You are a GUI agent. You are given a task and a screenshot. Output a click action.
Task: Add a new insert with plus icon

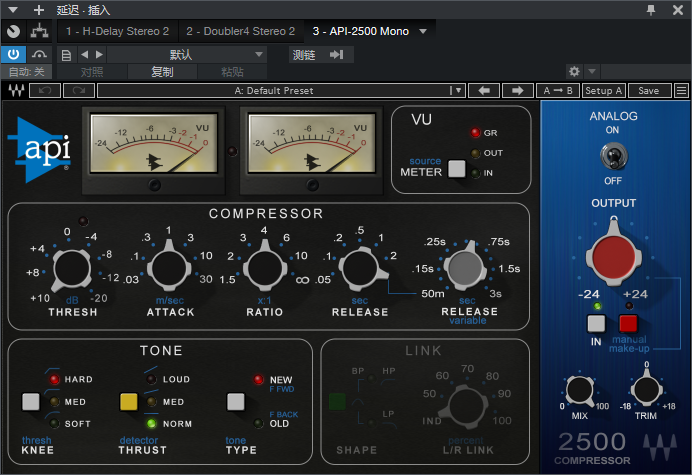point(39,10)
